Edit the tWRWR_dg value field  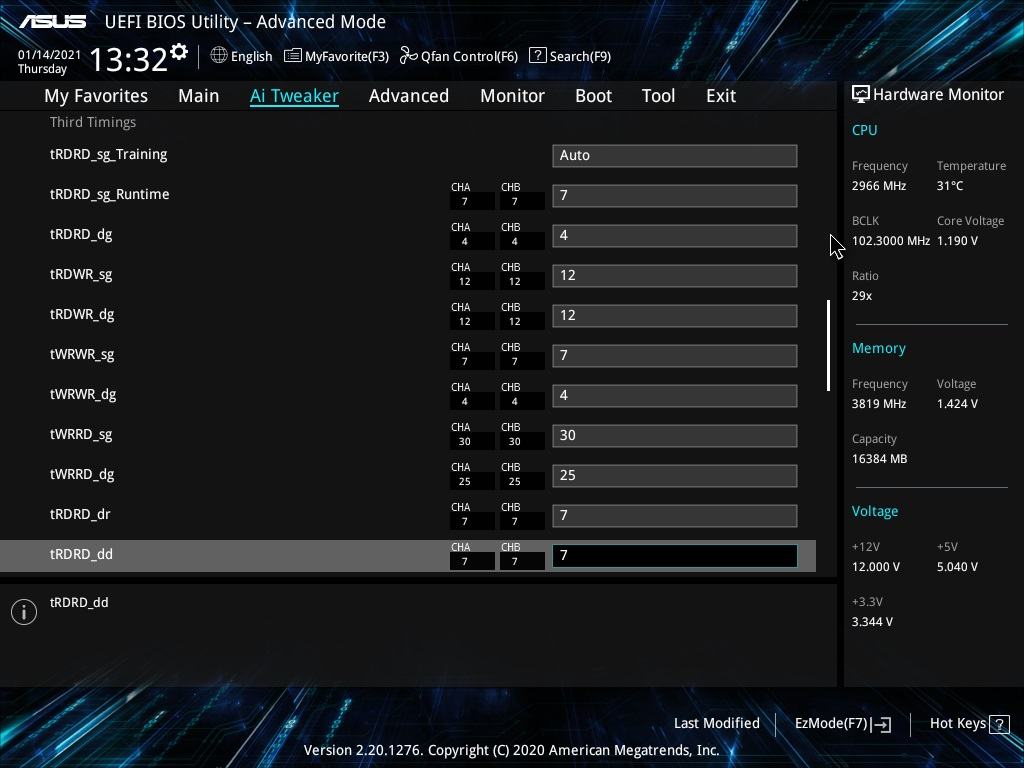tap(675, 396)
